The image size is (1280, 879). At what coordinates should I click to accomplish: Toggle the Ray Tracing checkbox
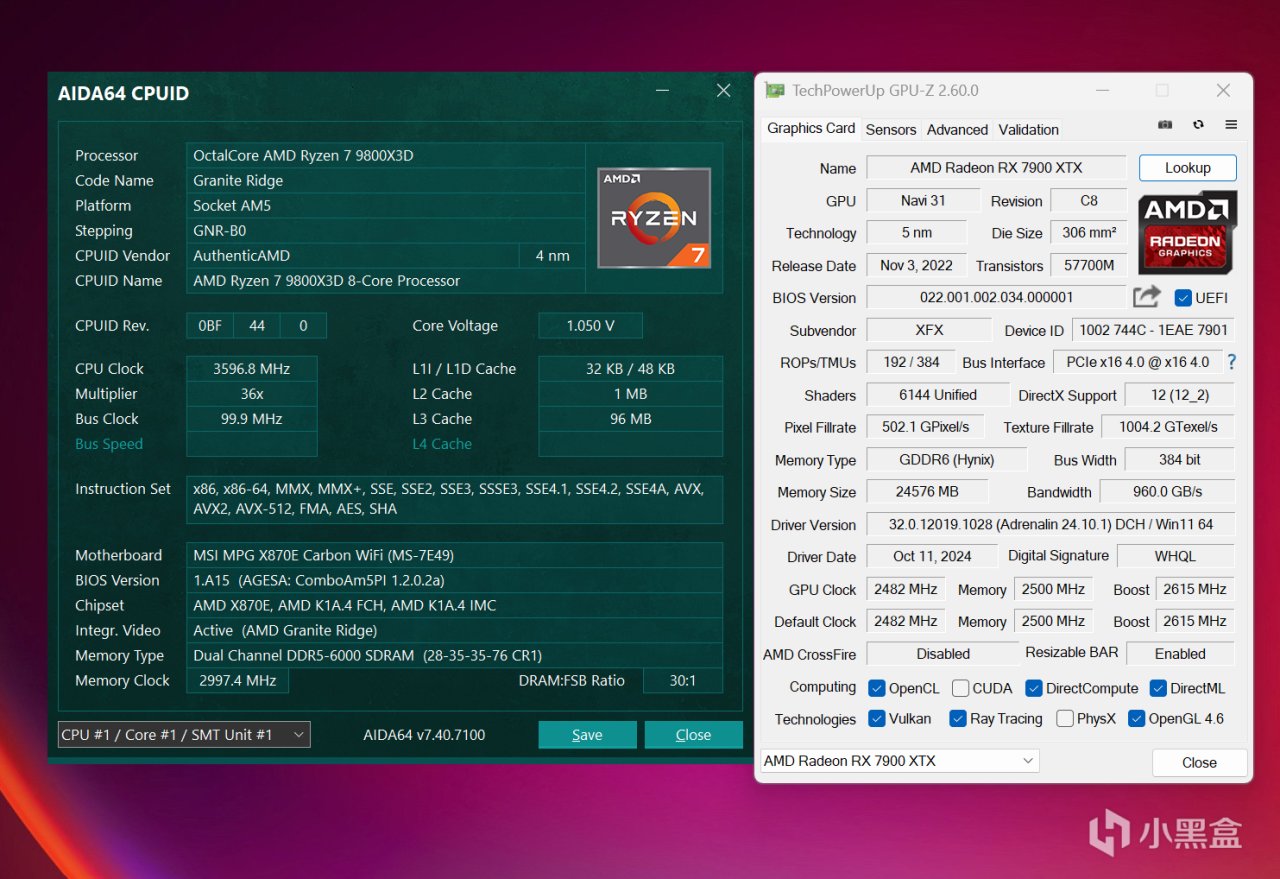(x=957, y=718)
